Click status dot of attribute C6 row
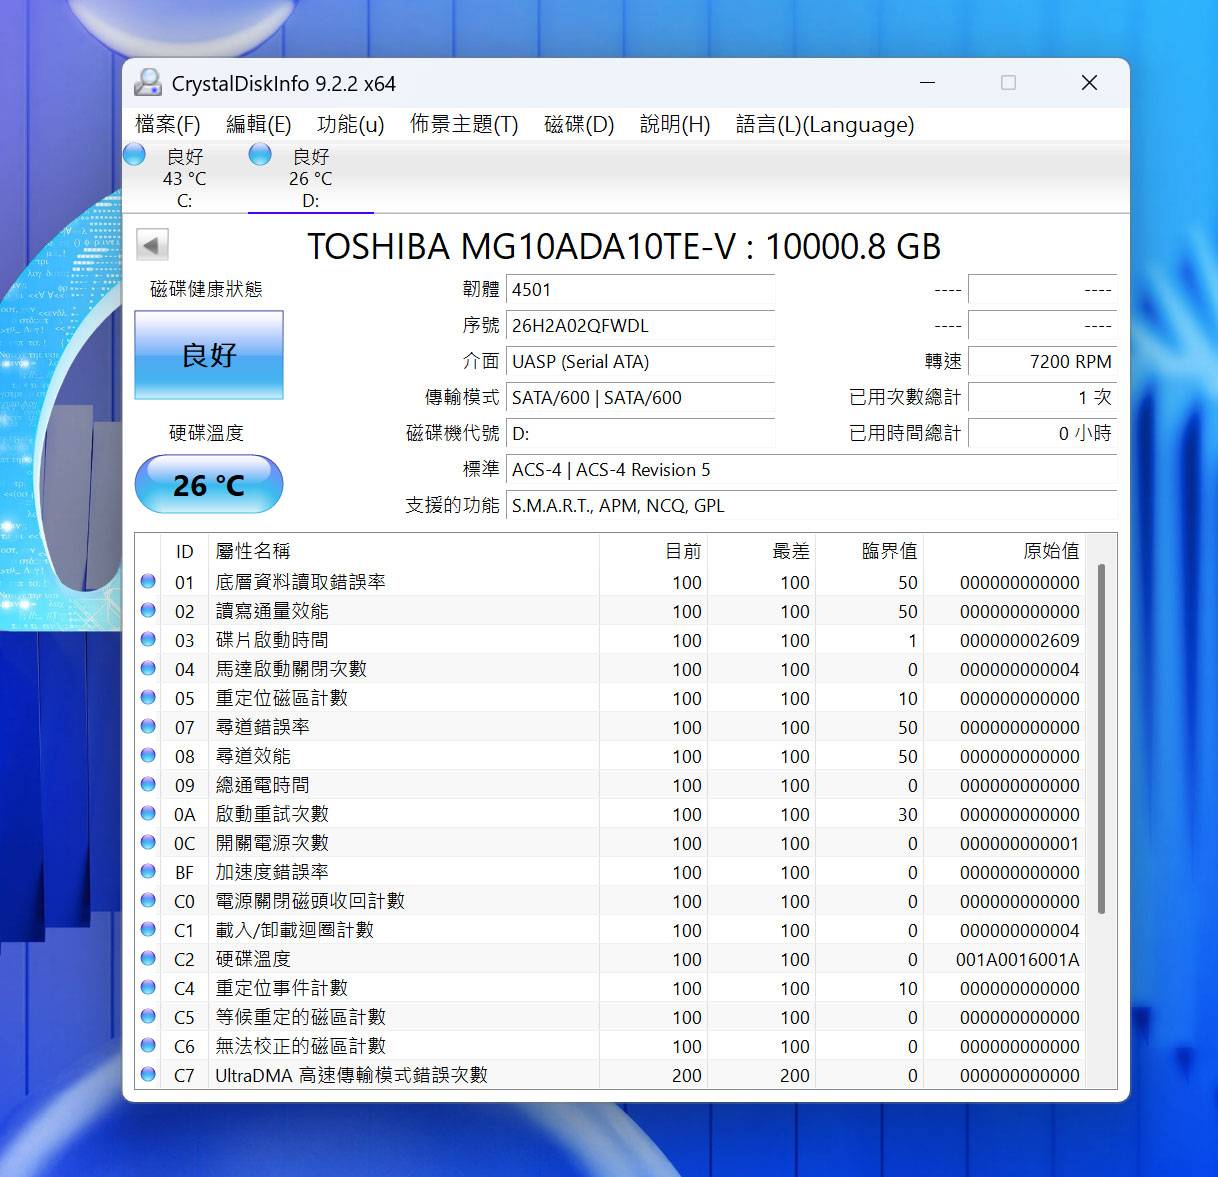The height and width of the screenshot is (1177, 1218). (148, 1045)
